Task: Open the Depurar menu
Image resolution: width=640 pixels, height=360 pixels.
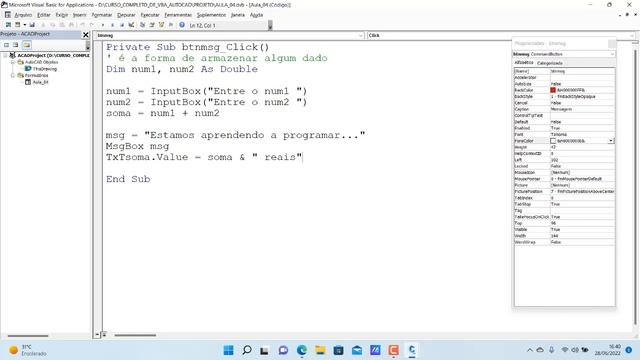Action: [x=126, y=15]
